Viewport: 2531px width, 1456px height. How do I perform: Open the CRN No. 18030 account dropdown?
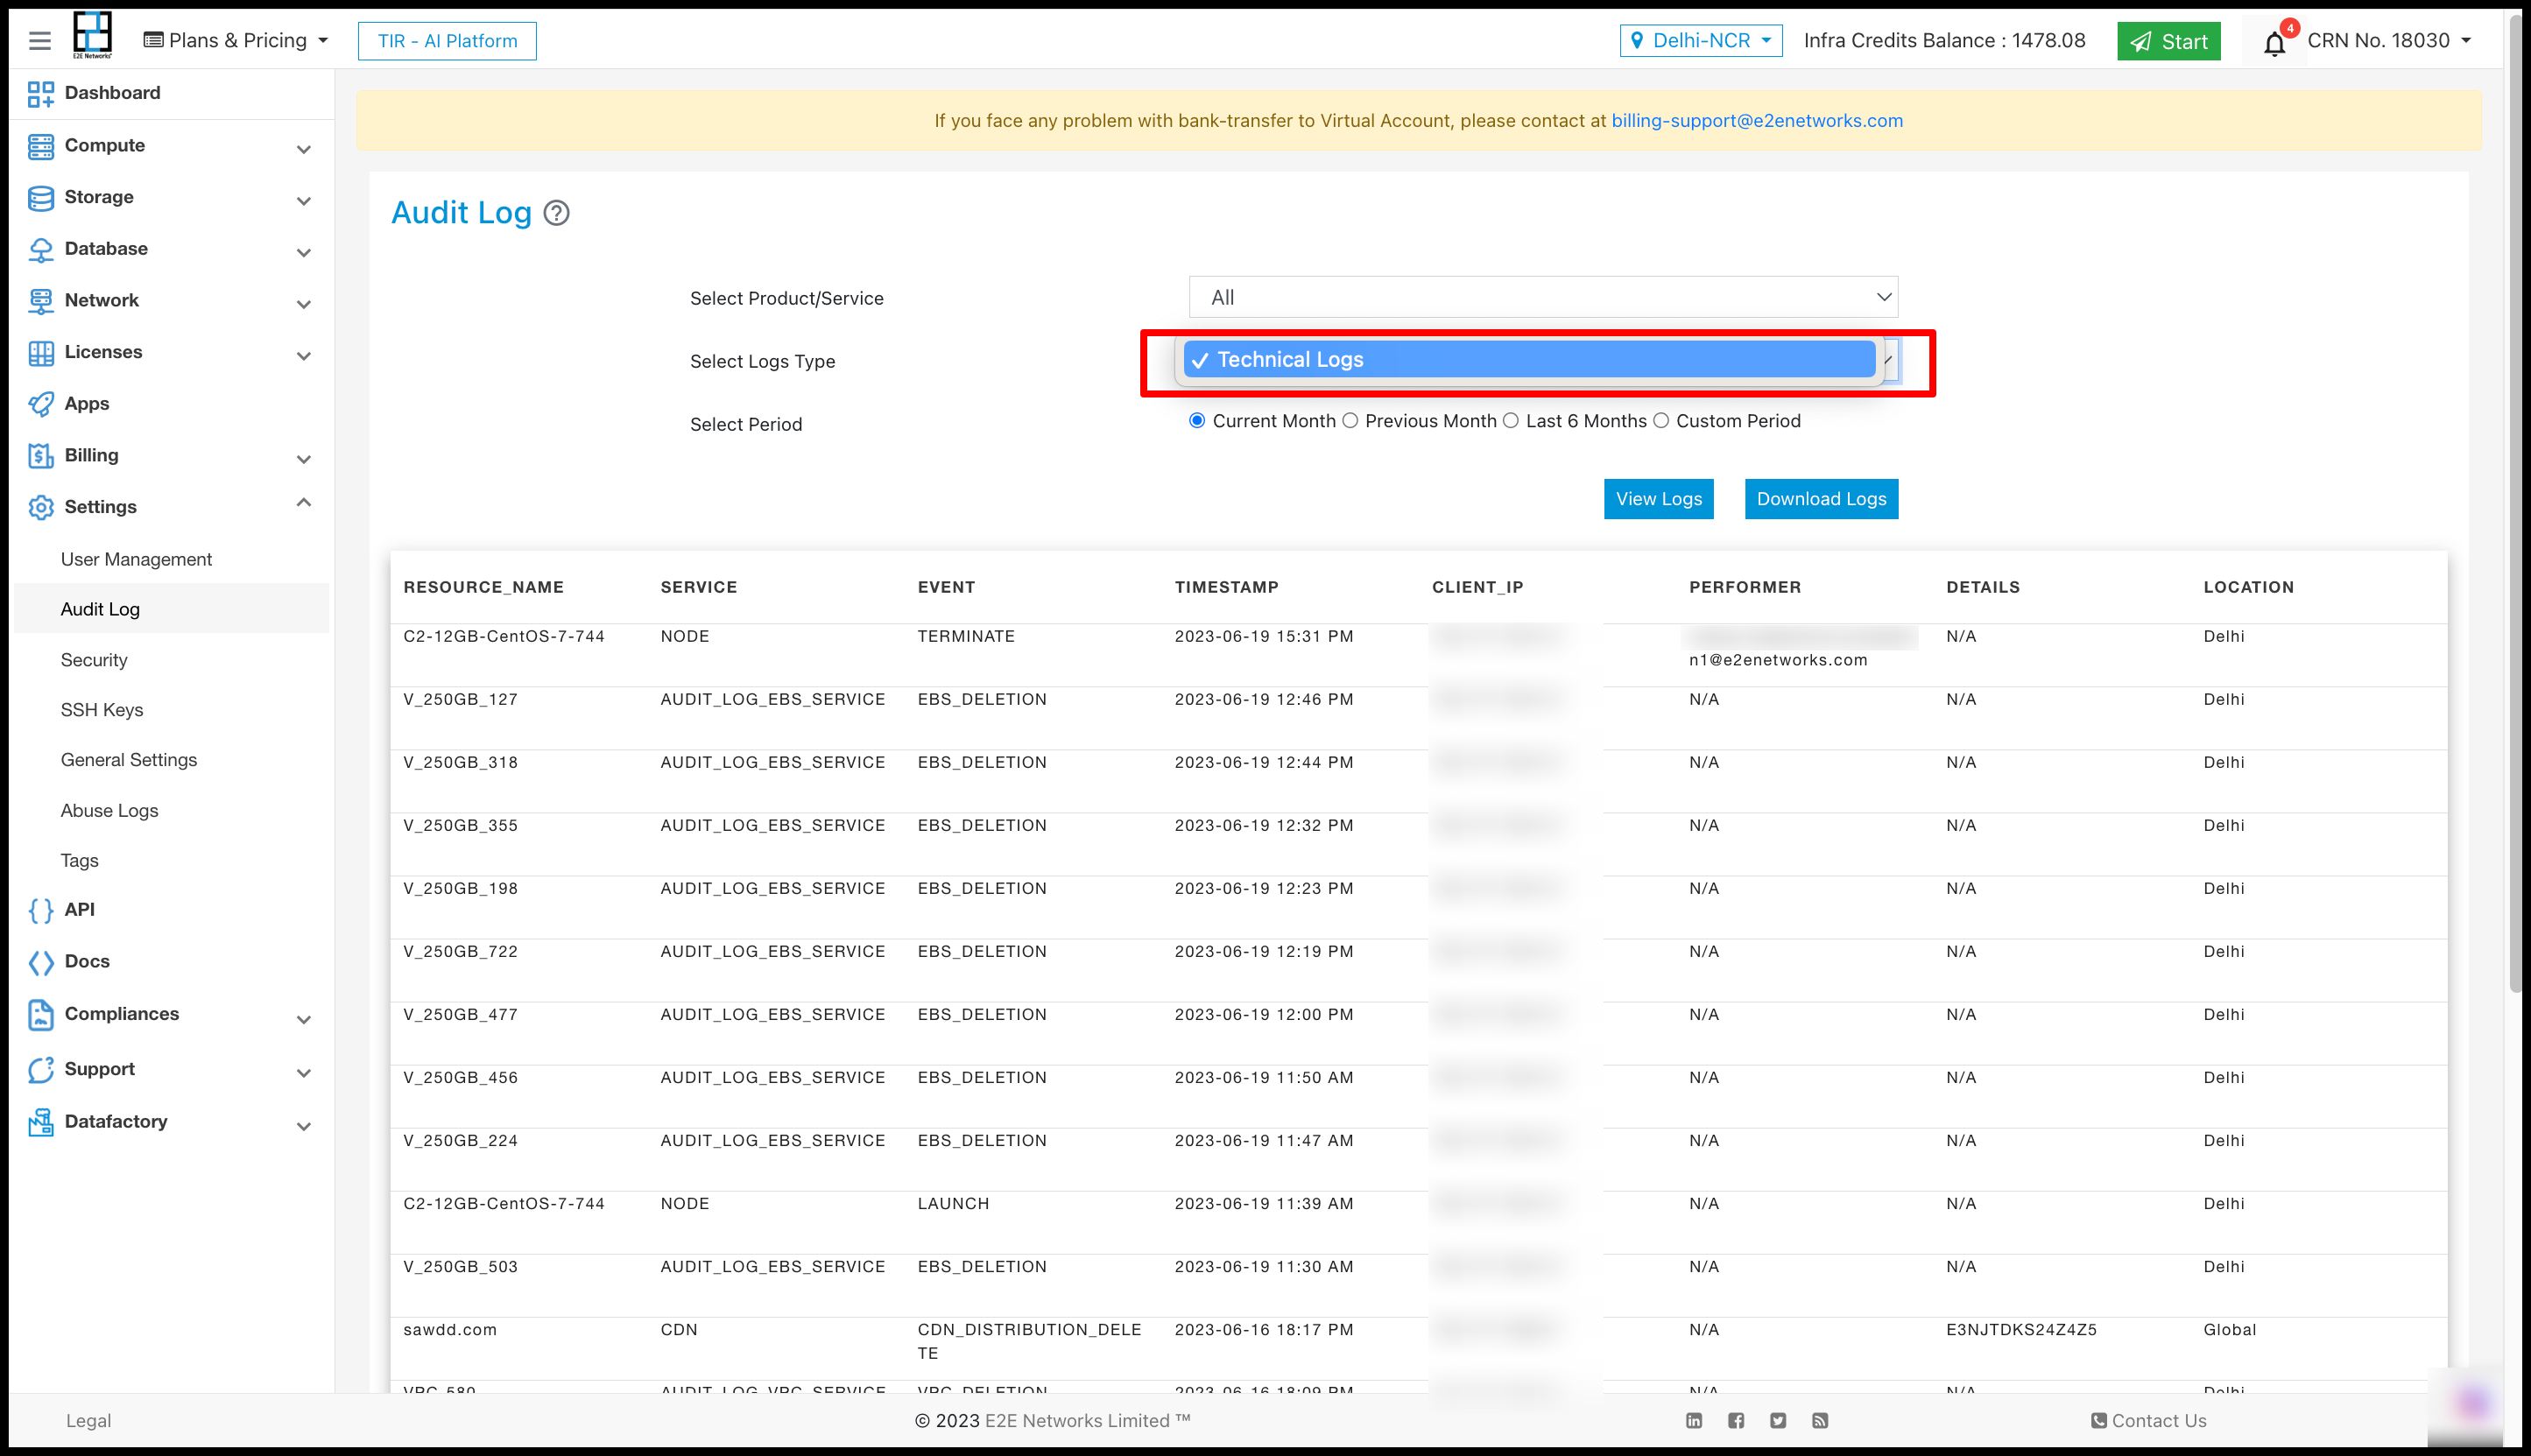[2388, 41]
